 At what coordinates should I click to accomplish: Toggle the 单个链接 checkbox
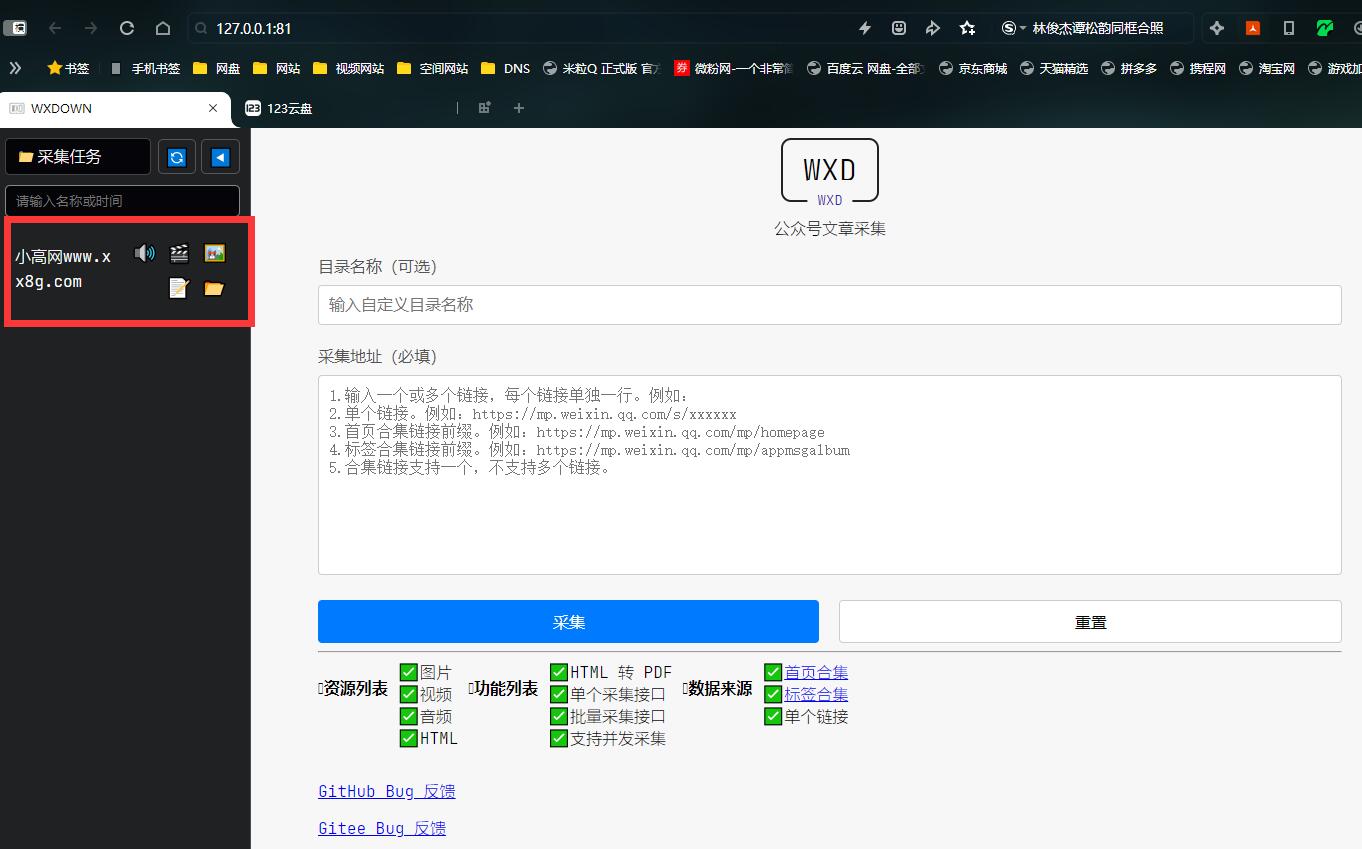pyautogui.click(x=773, y=716)
